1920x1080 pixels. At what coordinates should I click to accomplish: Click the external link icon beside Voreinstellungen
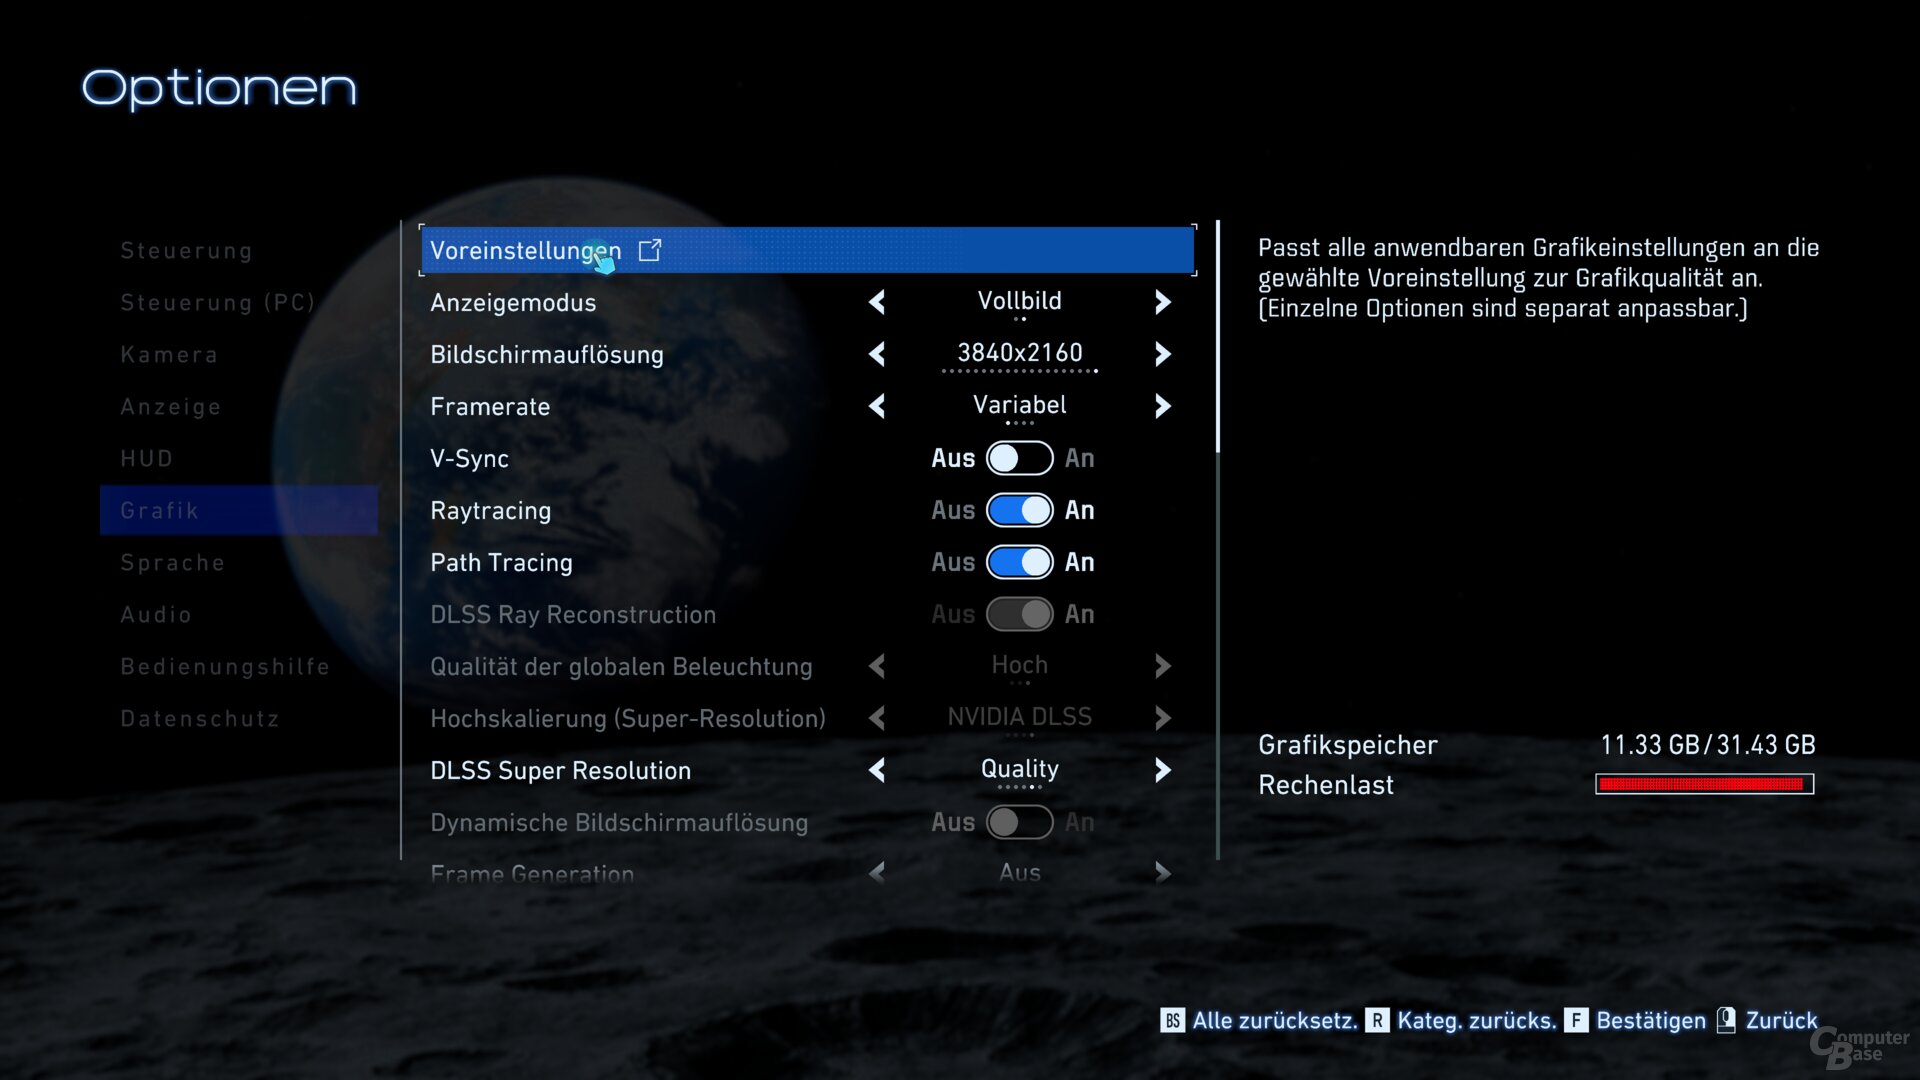pyautogui.click(x=650, y=250)
